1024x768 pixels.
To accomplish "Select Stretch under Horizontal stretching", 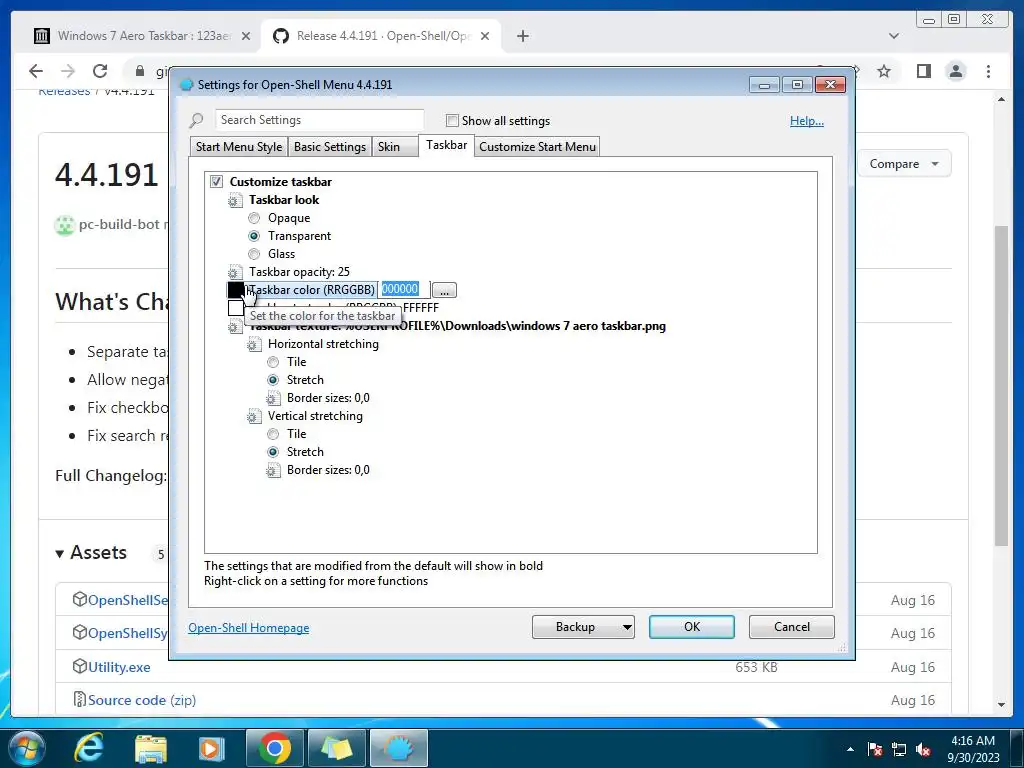I will 273,380.
